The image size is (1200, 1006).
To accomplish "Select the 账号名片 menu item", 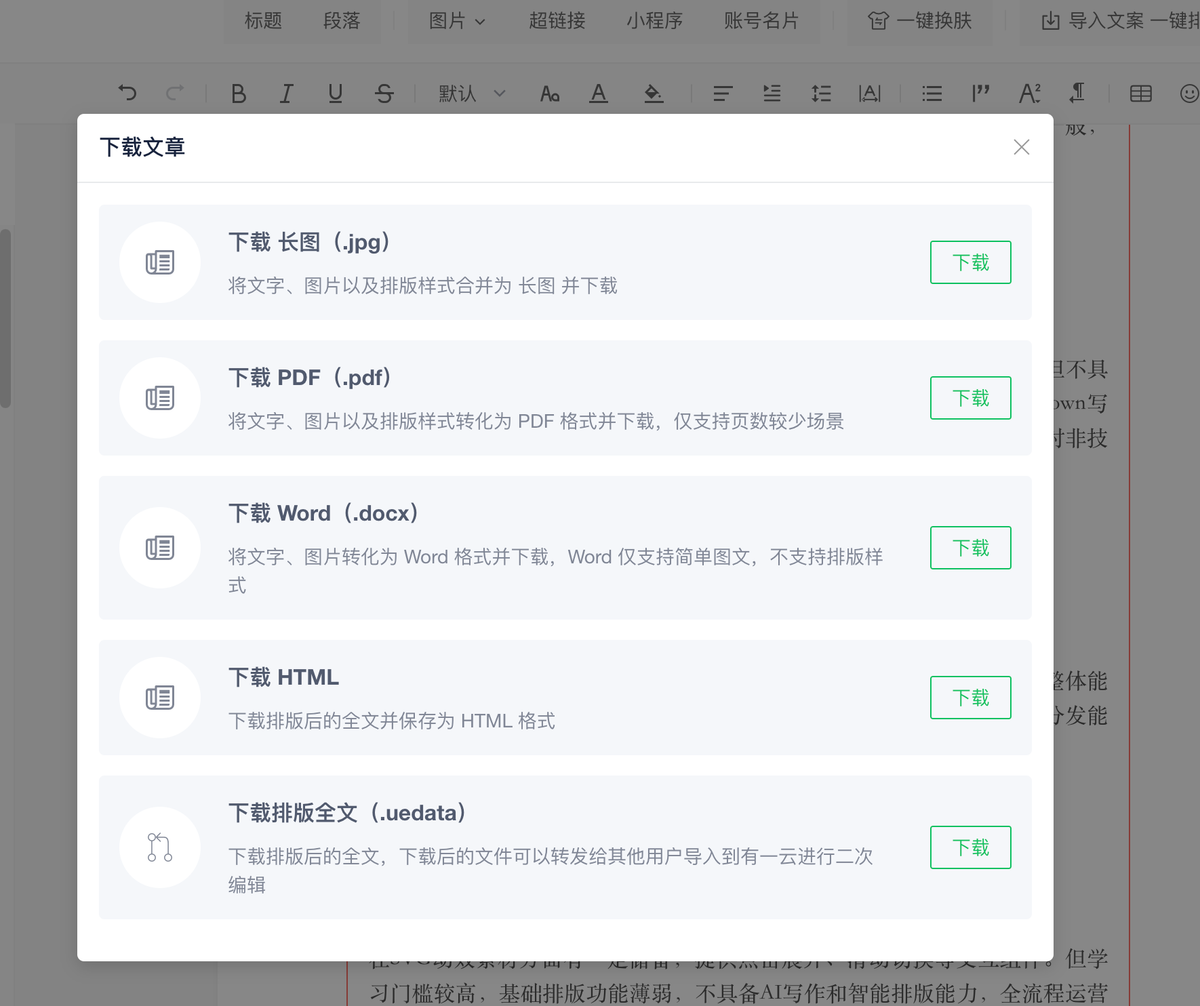I will 761,20.
